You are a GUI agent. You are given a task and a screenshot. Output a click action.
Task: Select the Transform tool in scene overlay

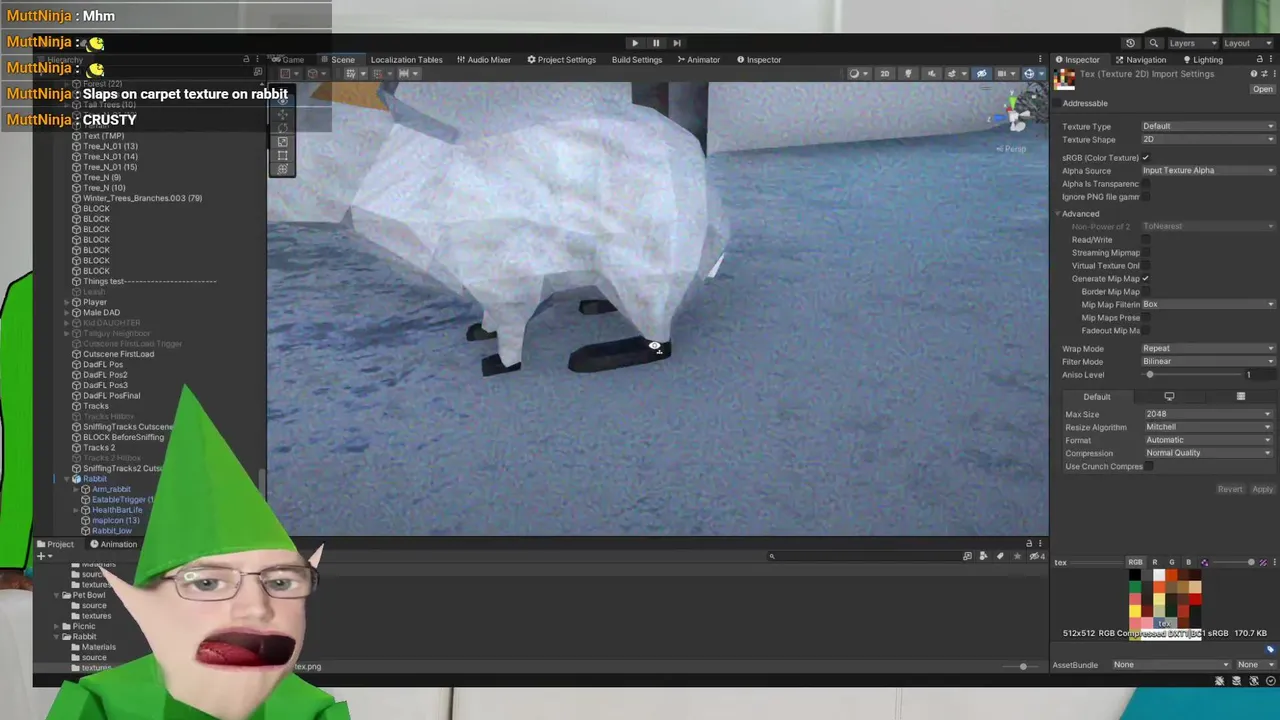coord(282,169)
